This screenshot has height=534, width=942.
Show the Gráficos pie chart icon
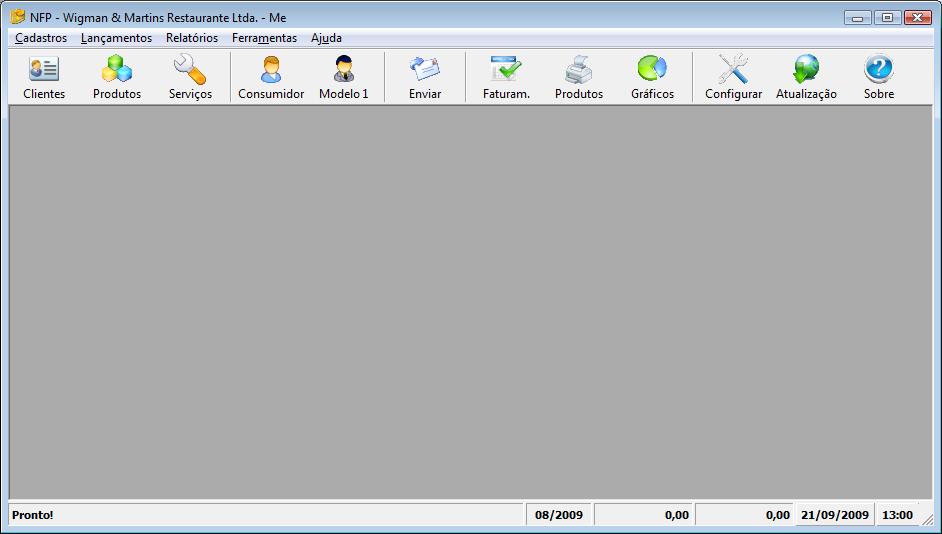652,68
